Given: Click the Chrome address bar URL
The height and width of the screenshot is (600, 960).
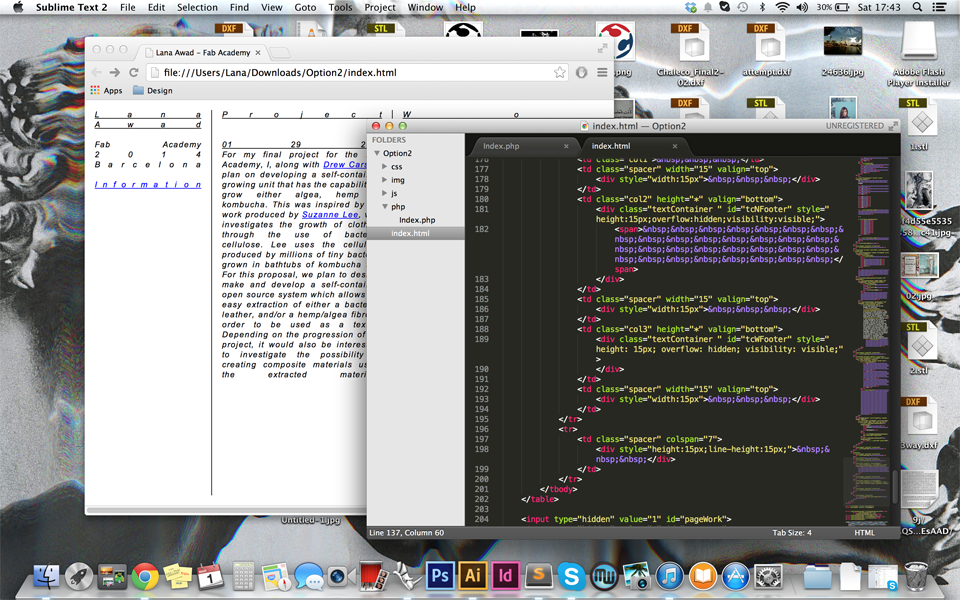Looking at the screenshot, I should click(280, 72).
